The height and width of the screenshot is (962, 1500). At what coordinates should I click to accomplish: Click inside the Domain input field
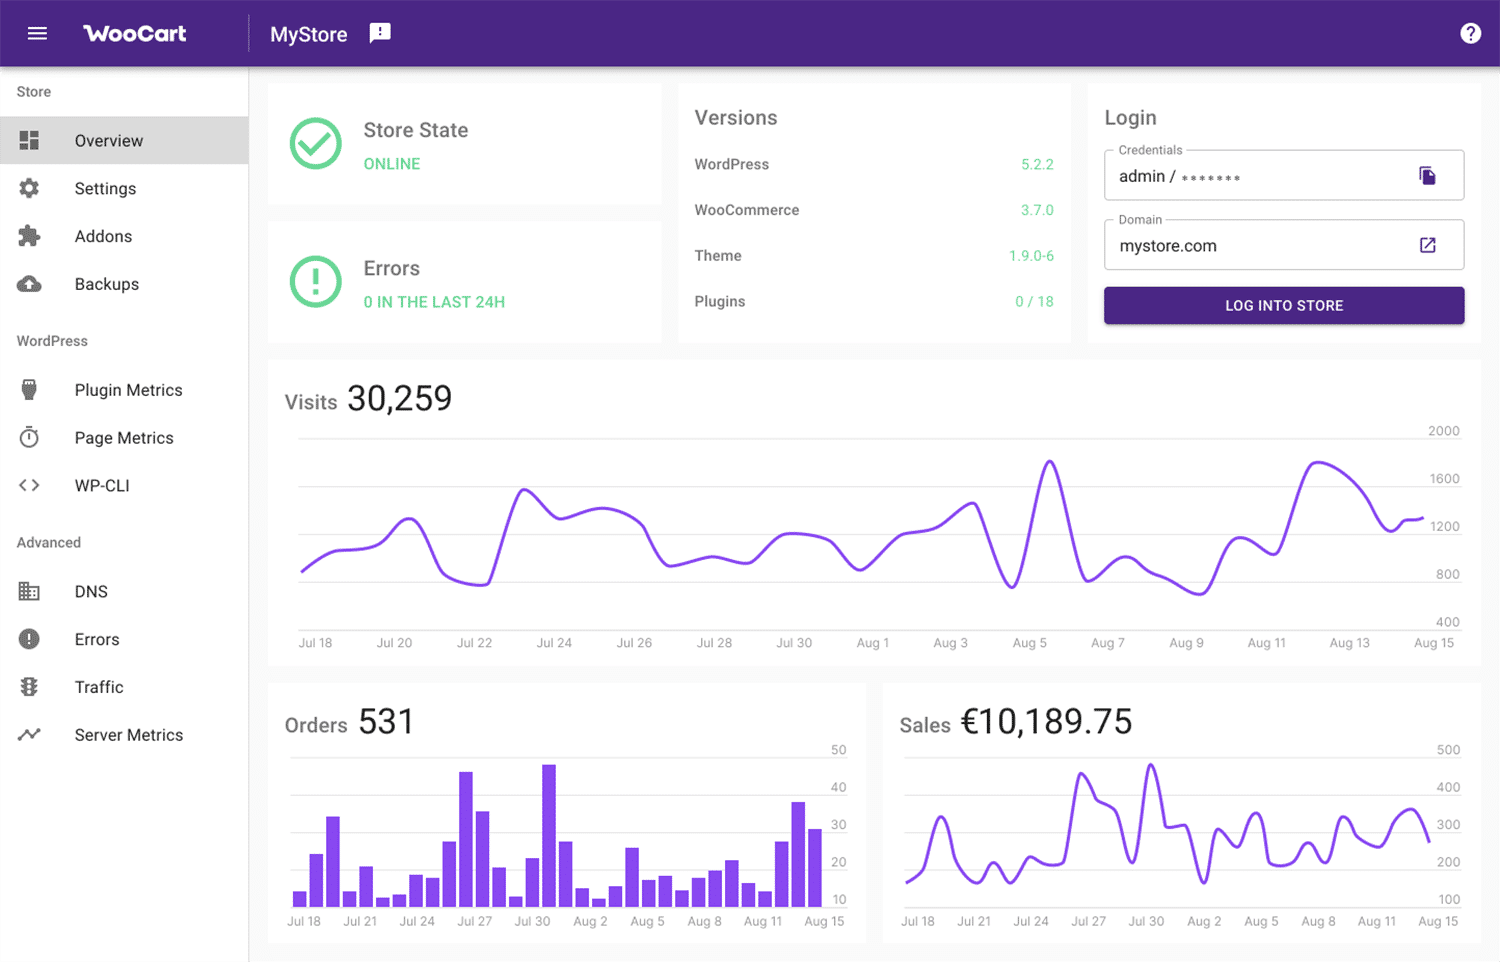1250,245
